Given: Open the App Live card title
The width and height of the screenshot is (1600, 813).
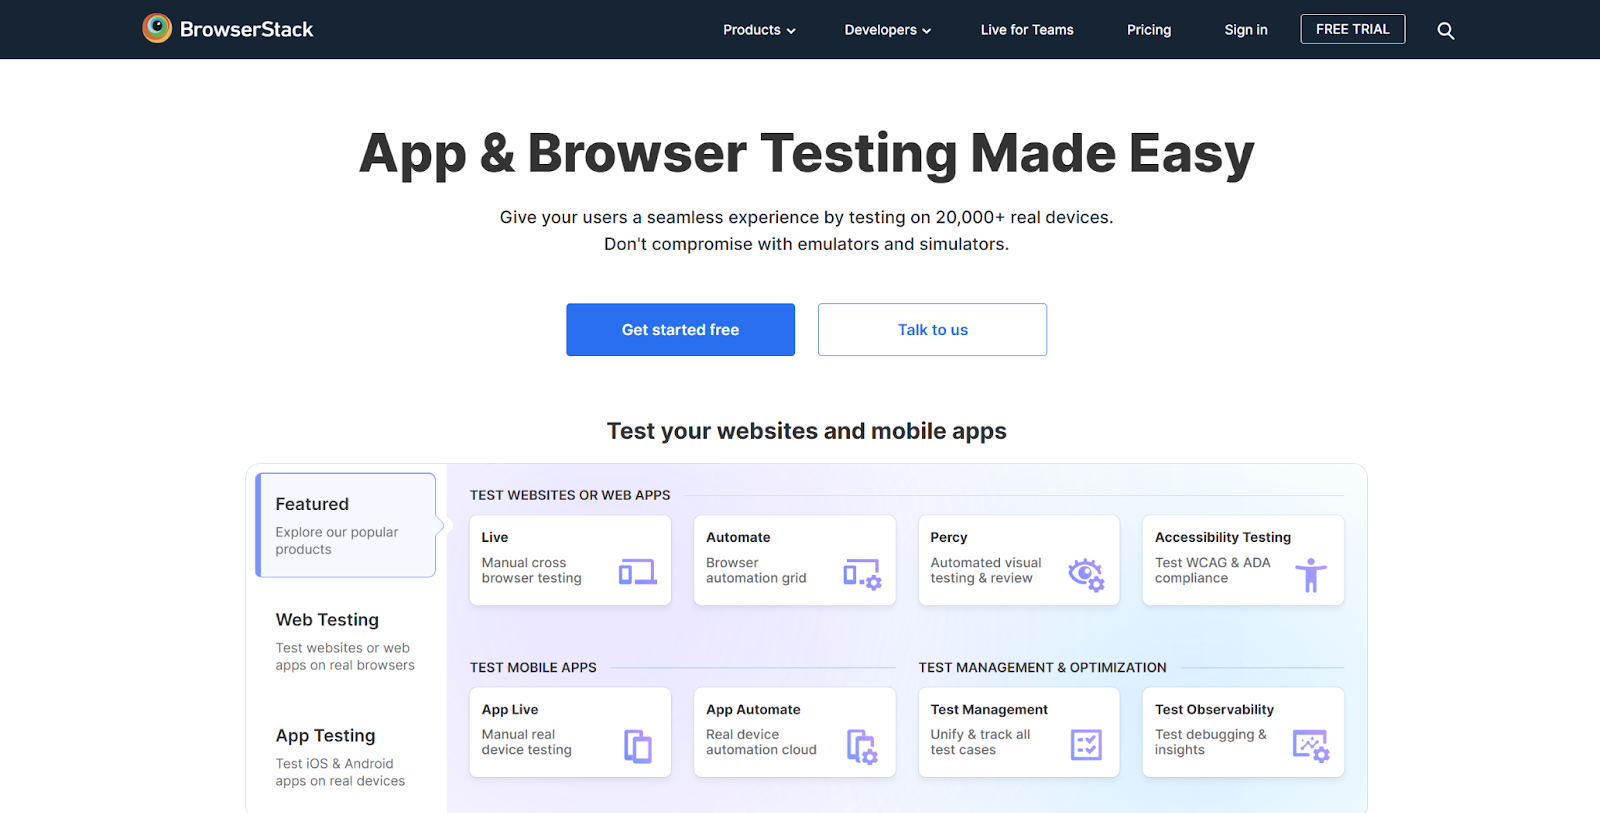Looking at the screenshot, I should tap(510, 709).
